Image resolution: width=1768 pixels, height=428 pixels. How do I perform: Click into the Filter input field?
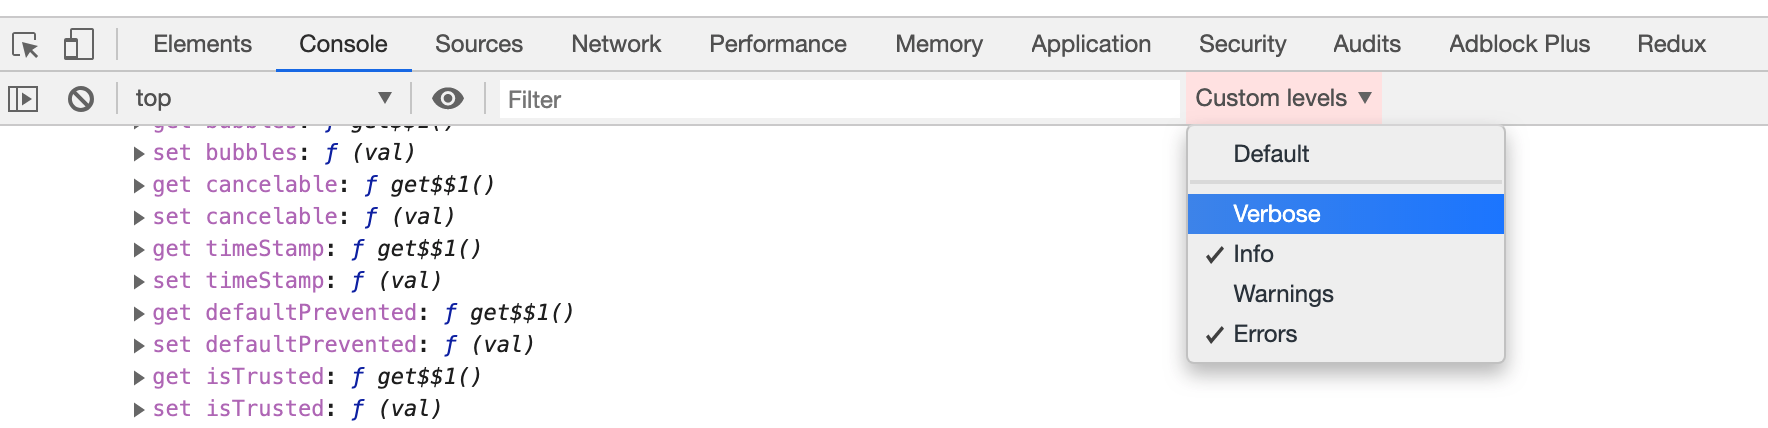(840, 99)
